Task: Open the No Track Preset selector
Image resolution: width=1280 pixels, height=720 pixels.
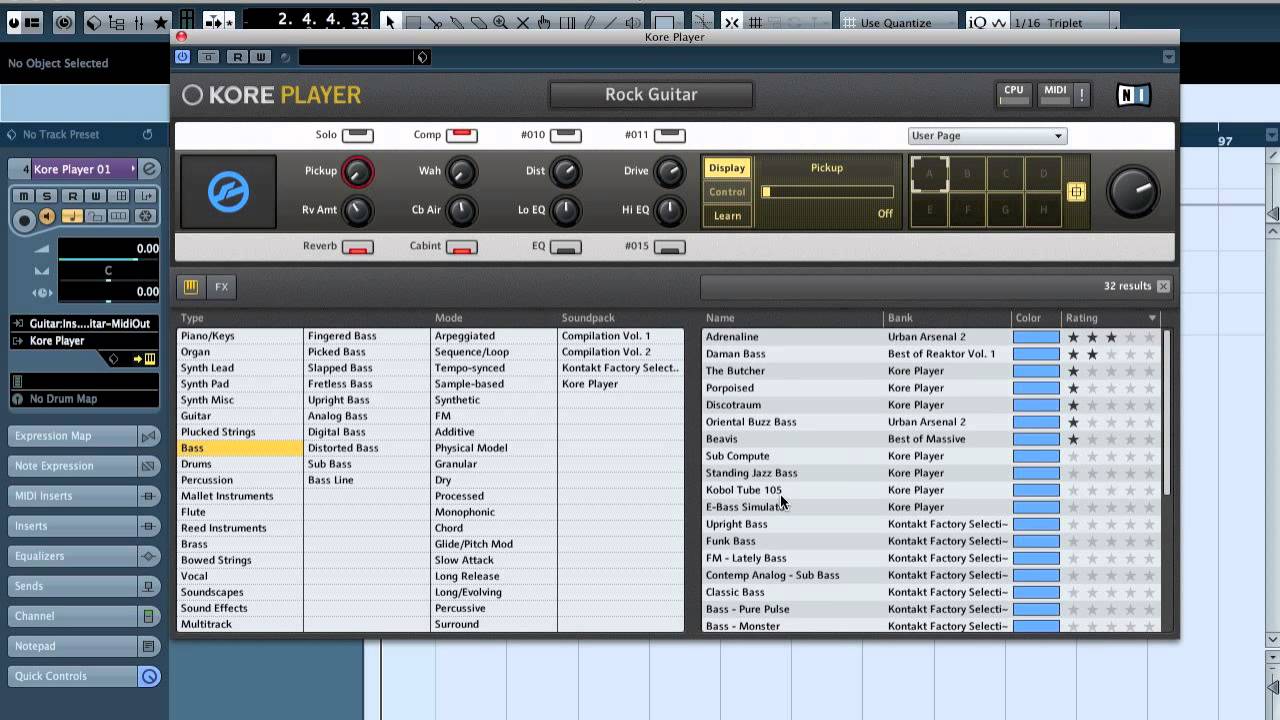Action: 78,134
